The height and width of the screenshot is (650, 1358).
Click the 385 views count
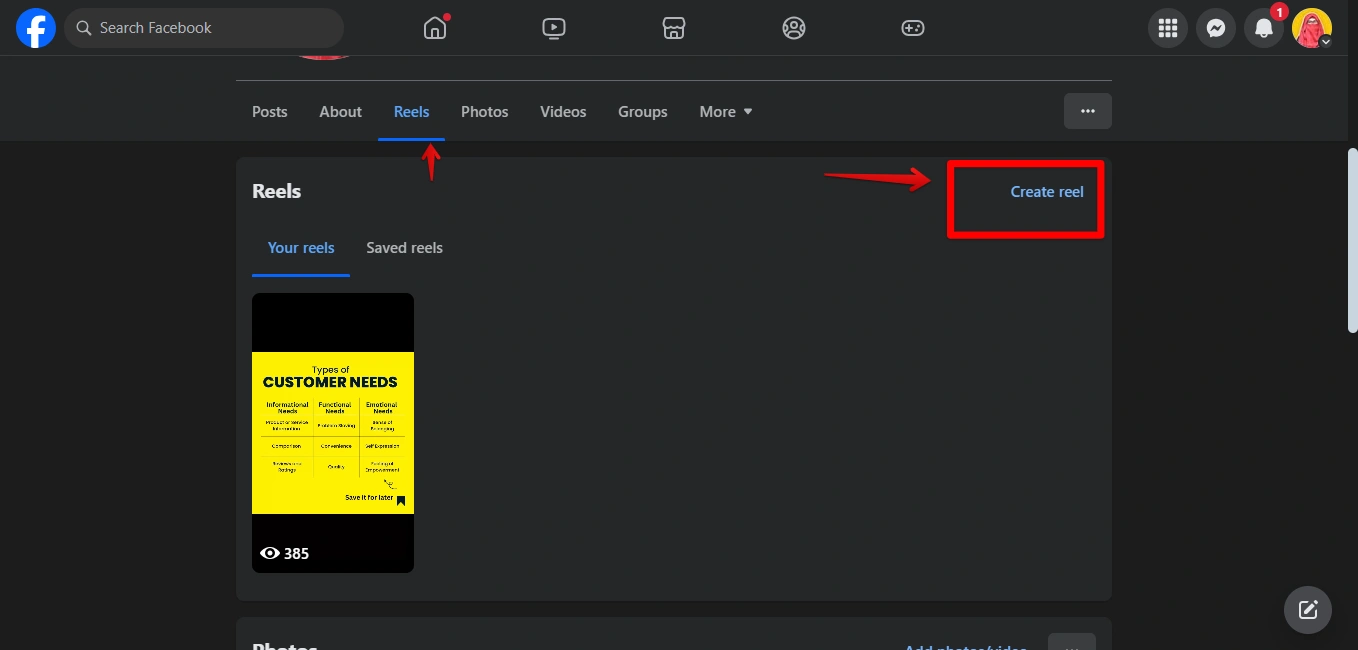(x=284, y=553)
